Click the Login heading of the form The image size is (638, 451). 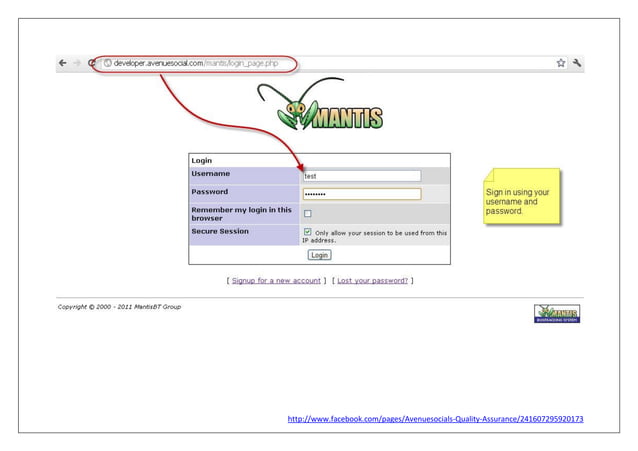coord(202,160)
